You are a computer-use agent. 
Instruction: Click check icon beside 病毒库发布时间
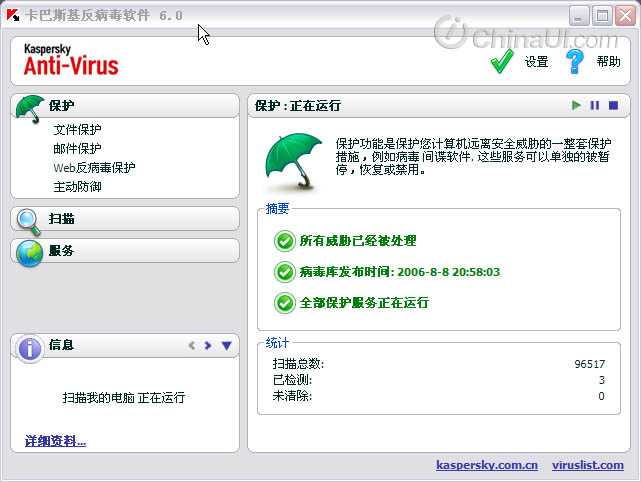[x=285, y=272]
